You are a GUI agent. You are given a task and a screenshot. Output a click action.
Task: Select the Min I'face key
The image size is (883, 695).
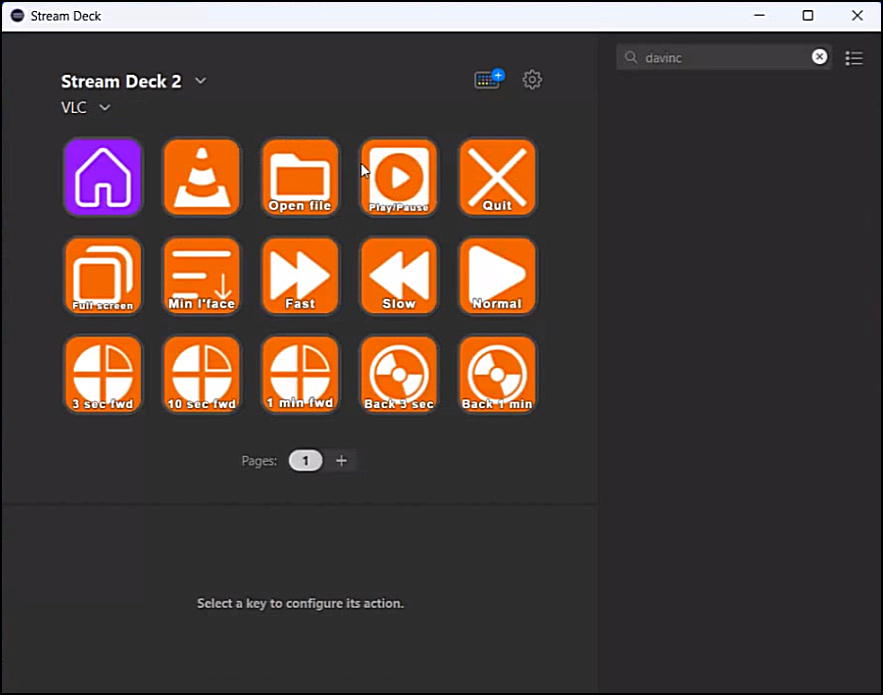click(202, 276)
